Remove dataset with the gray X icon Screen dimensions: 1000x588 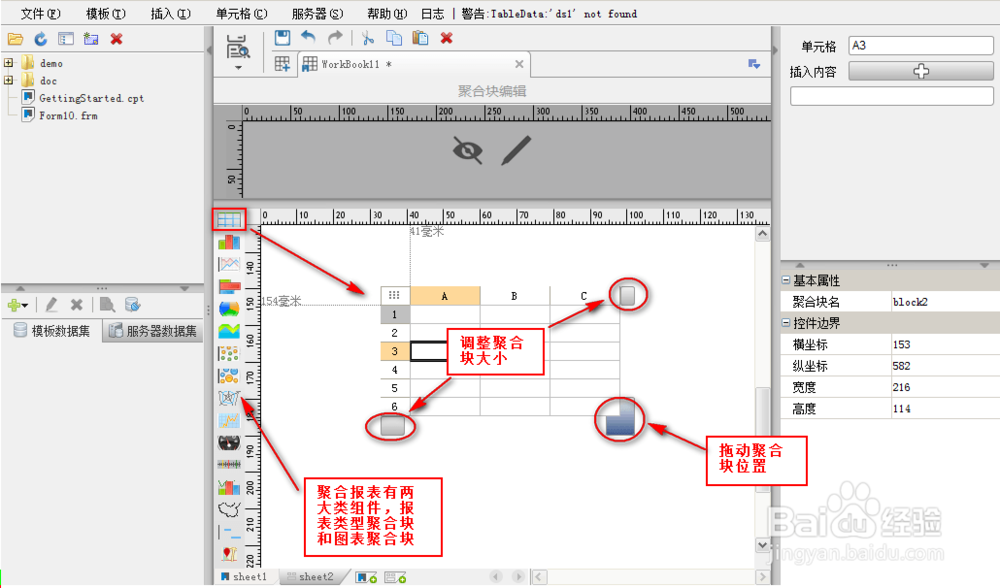click(77, 305)
